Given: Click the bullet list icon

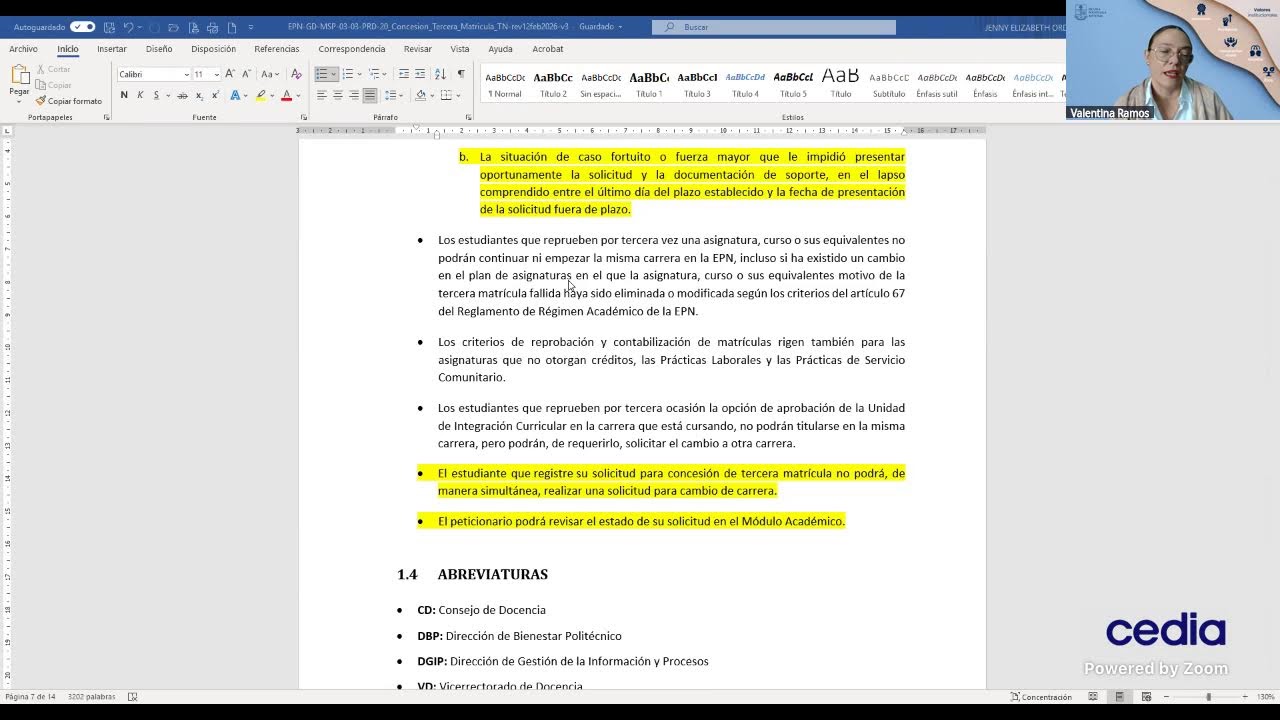Looking at the screenshot, I should [x=321, y=74].
